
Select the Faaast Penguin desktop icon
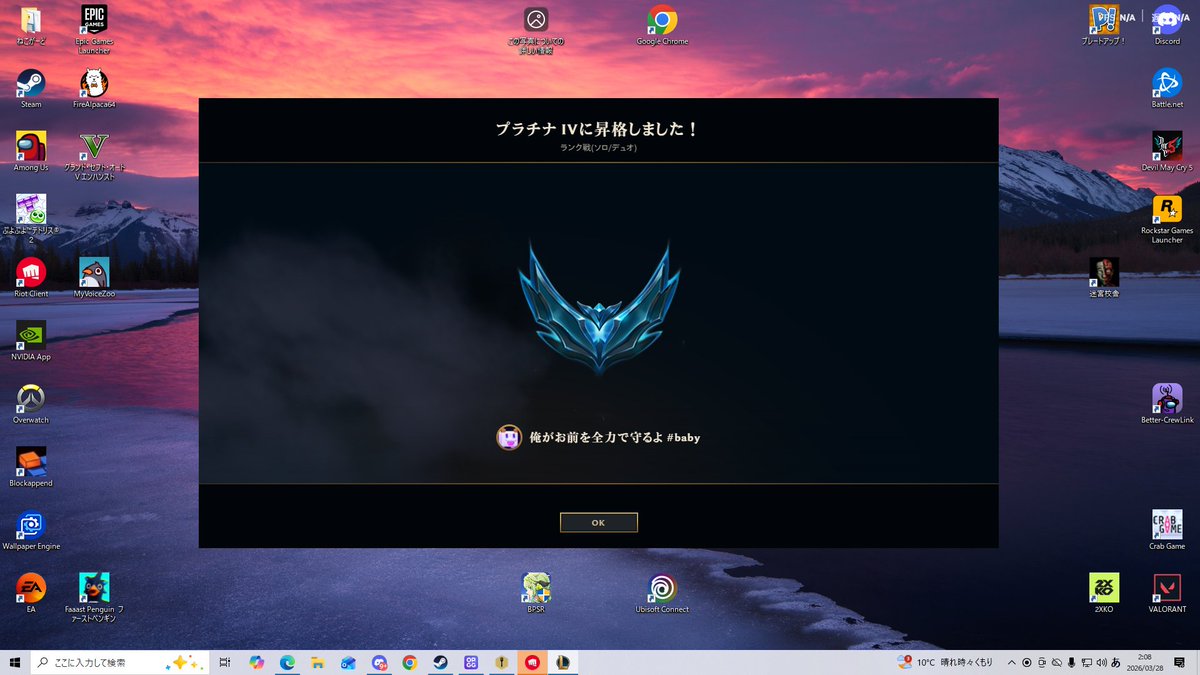(x=94, y=597)
